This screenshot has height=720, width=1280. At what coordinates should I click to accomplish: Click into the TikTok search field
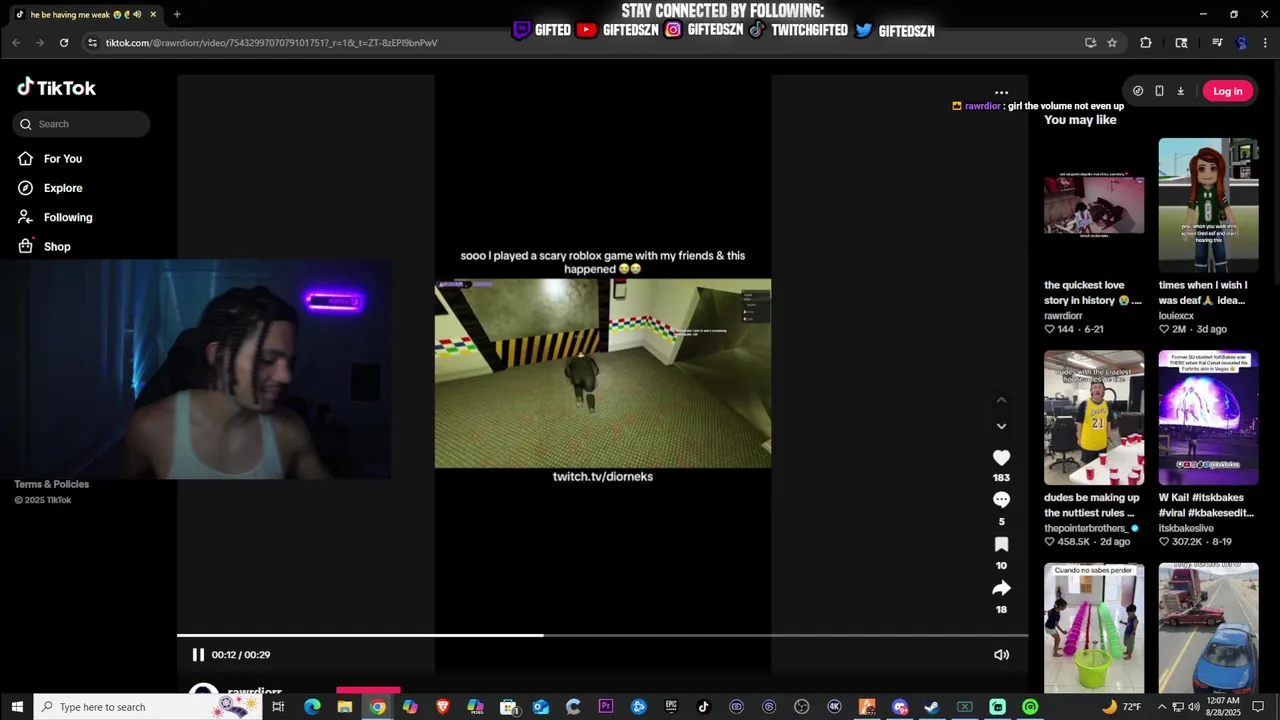click(82, 124)
